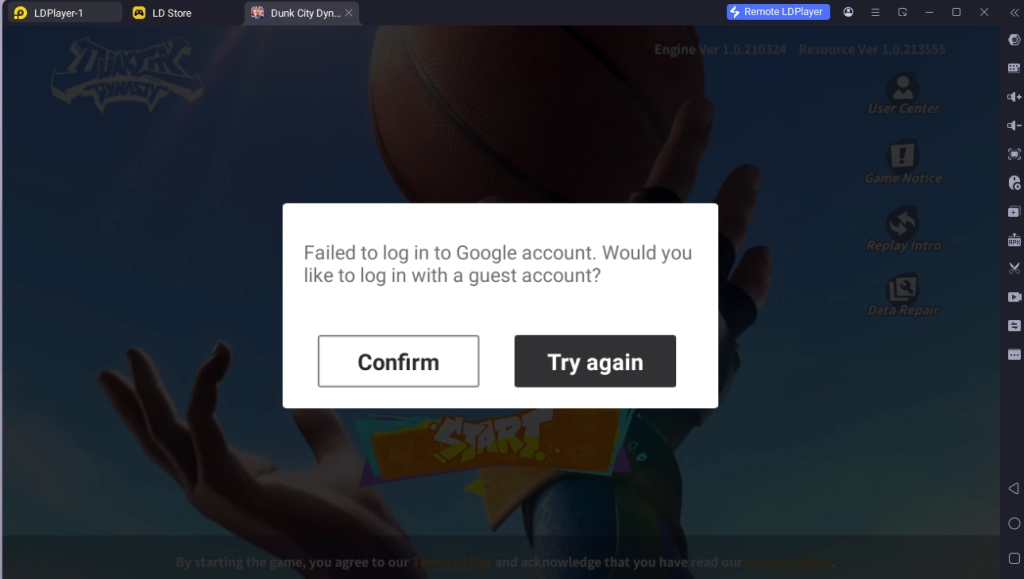
Task: Install an APK file
Action: tap(1014, 241)
